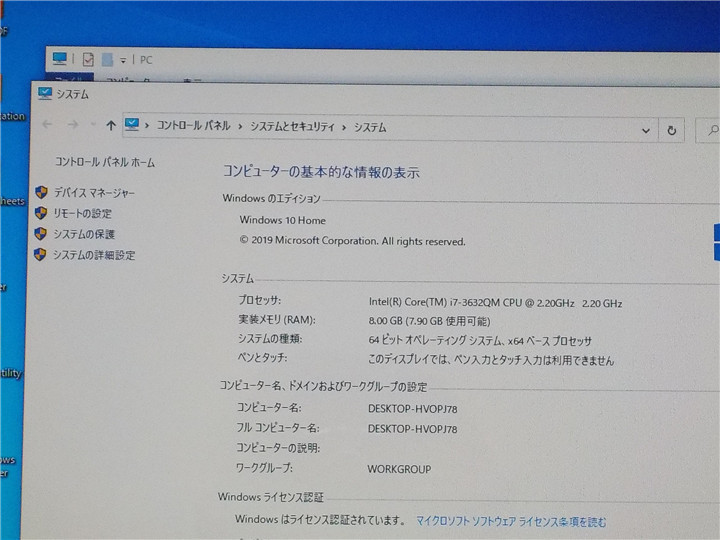The width and height of the screenshot is (720, 540).
Task: Click the コンピューターの基本的な情報の表示 heading
Action: [x=321, y=172]
